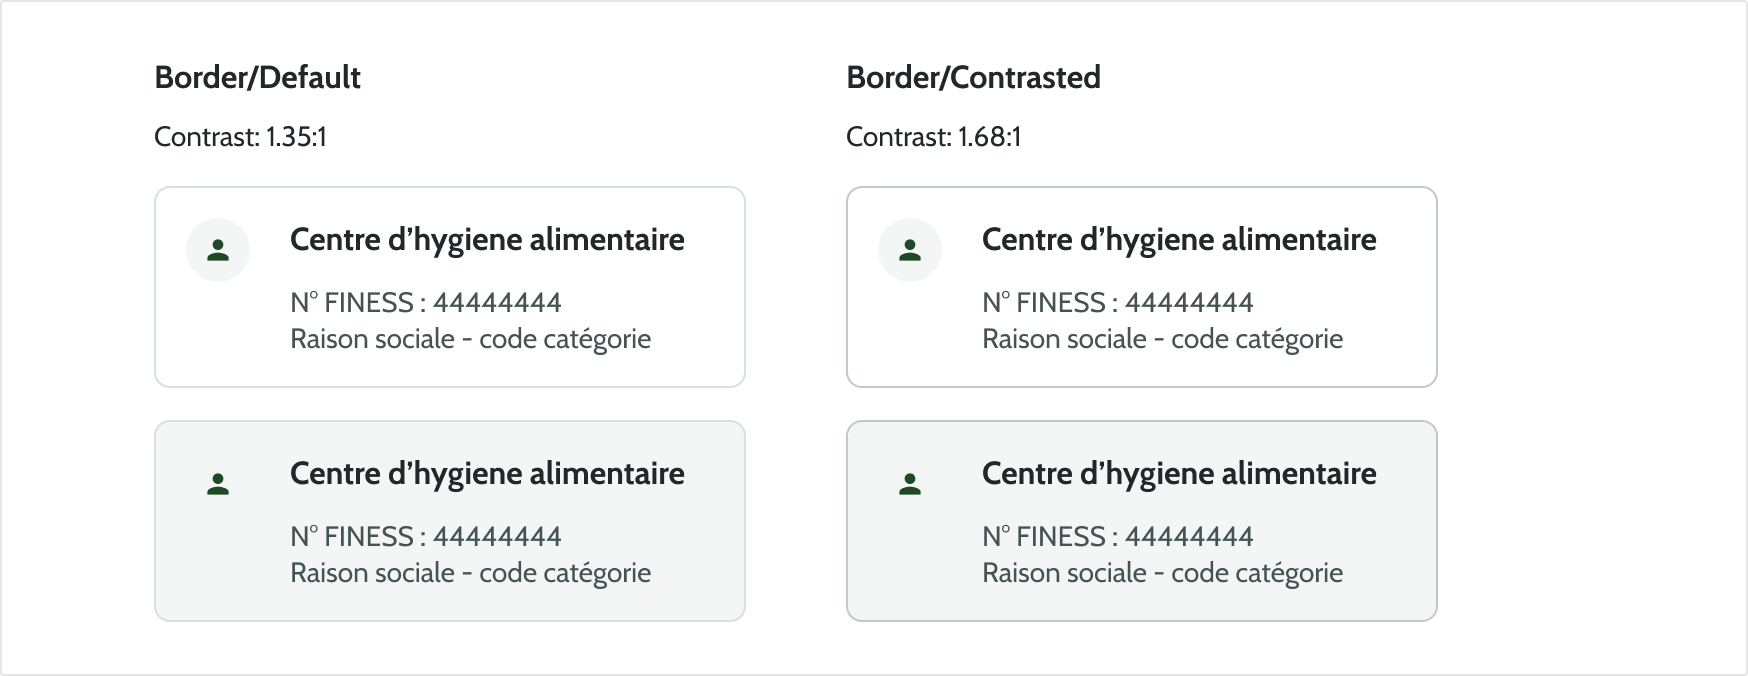
Task: Click FINESS number in white Border/Default card
Action: click(x=426, y=303)
